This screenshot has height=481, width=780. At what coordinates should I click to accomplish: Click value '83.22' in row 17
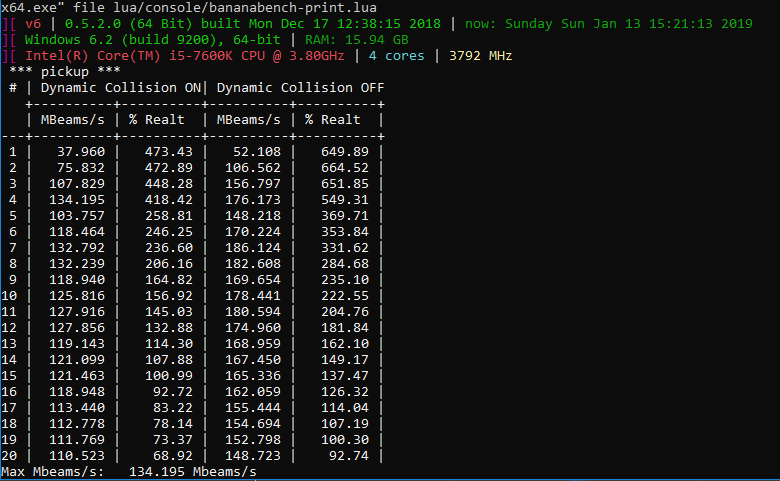coord(173,407)
